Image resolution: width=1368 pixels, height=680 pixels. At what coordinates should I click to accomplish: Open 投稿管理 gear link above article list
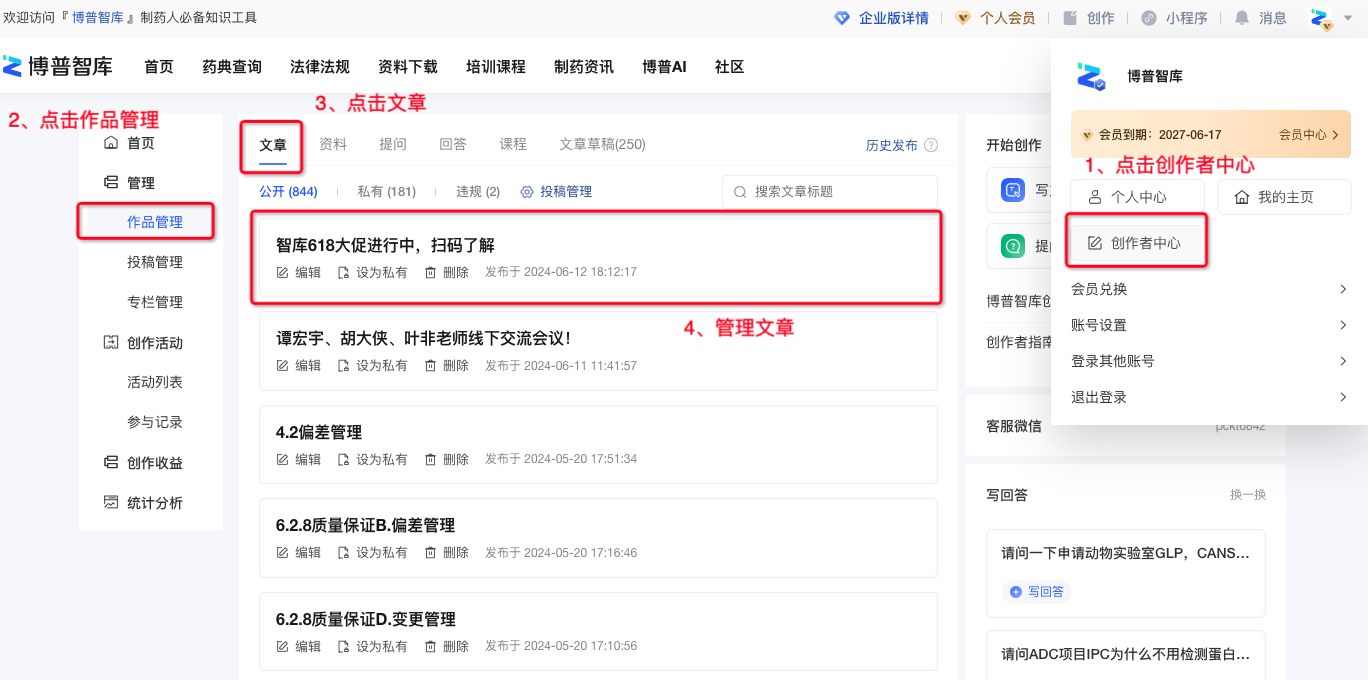(x=556, y=192)
